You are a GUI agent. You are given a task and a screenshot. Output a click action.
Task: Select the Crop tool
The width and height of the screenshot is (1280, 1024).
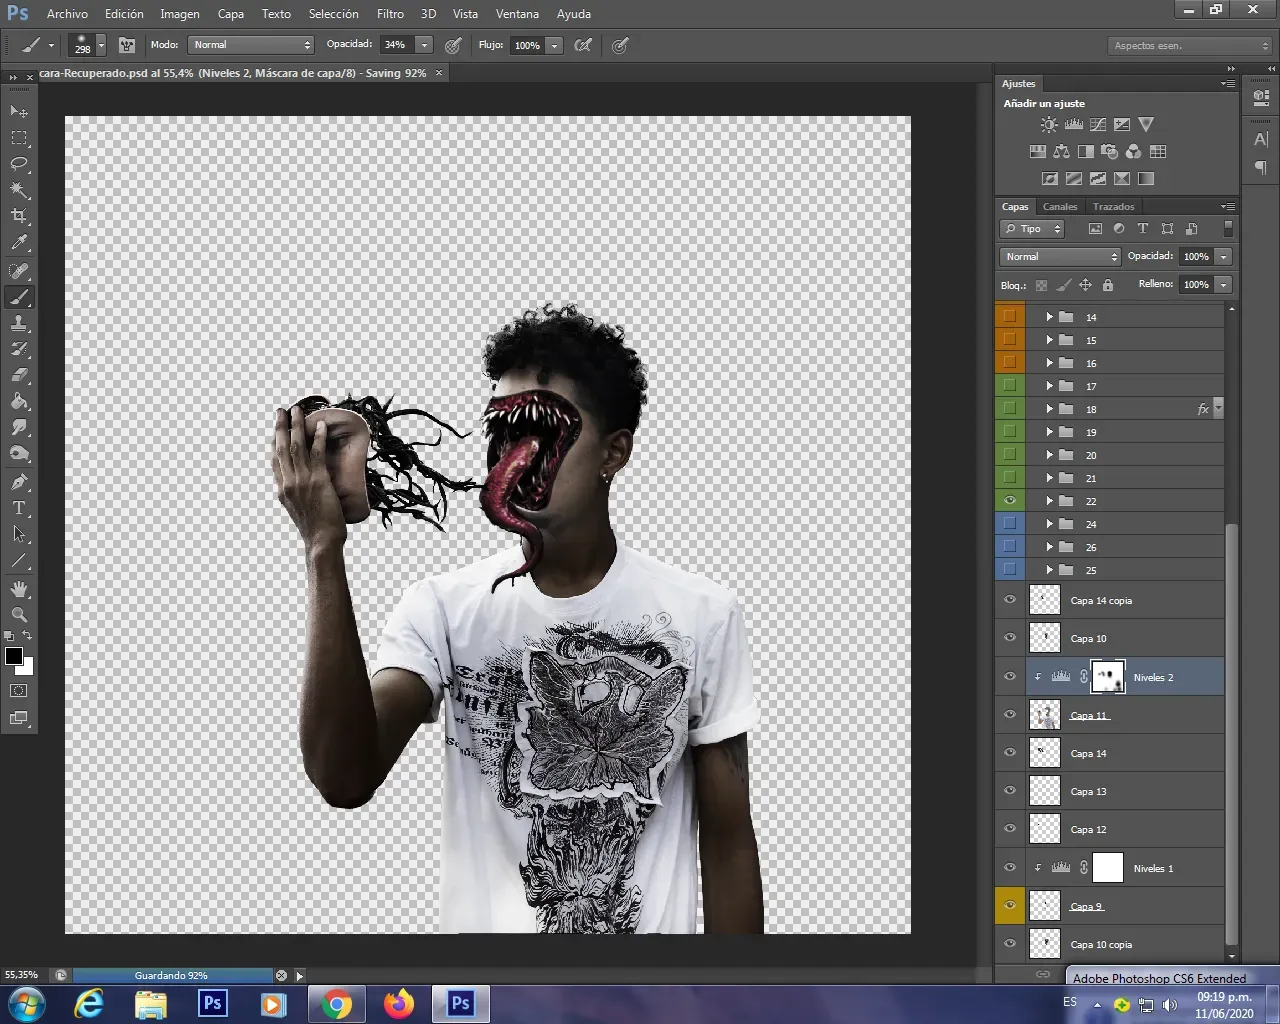point(19,215)
